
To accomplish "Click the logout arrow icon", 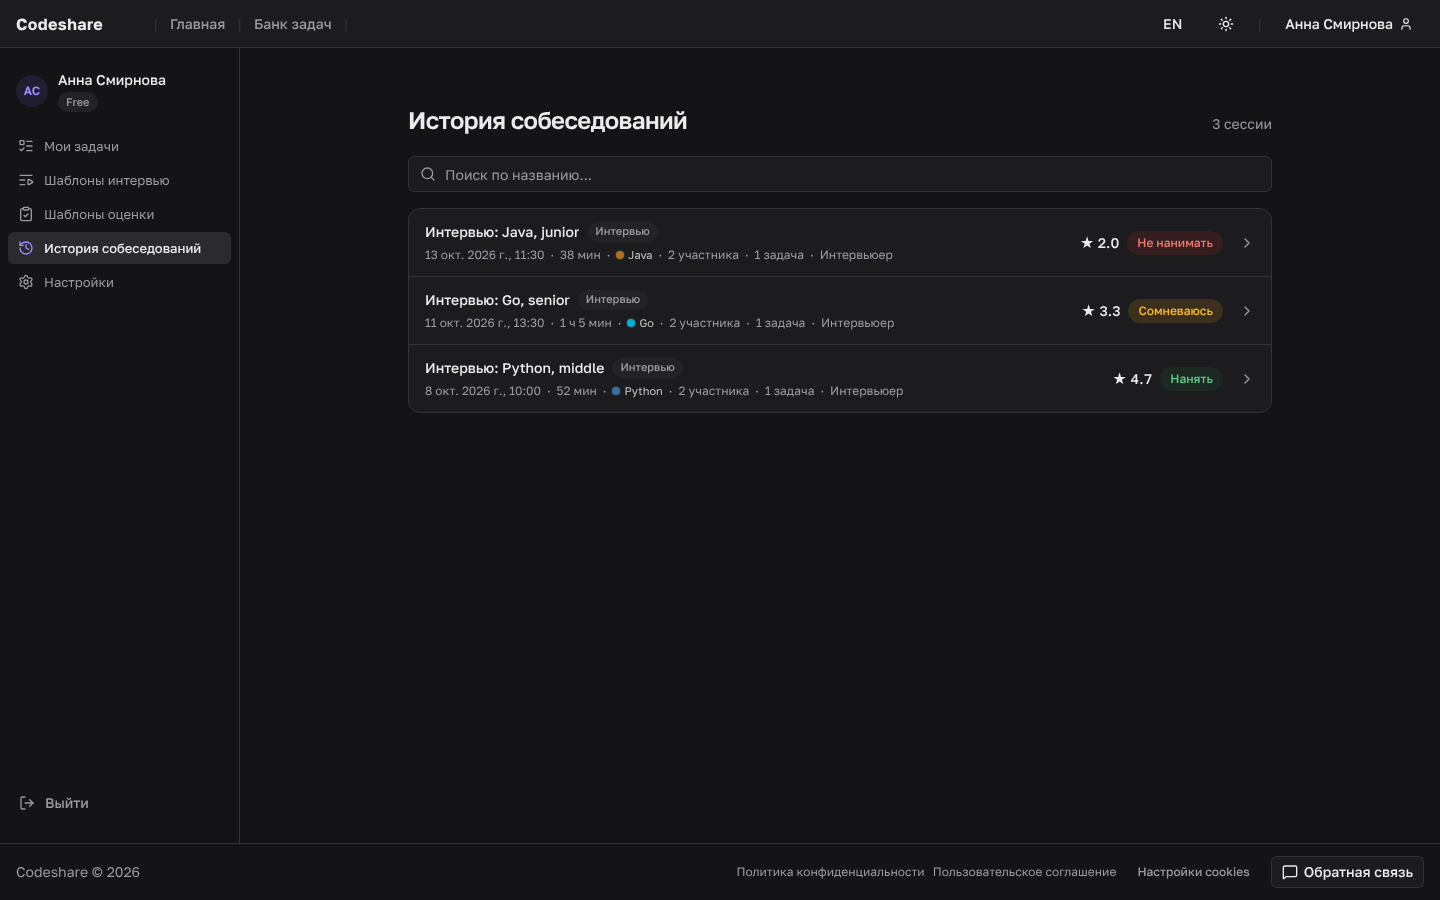I will tap(27, 803).
